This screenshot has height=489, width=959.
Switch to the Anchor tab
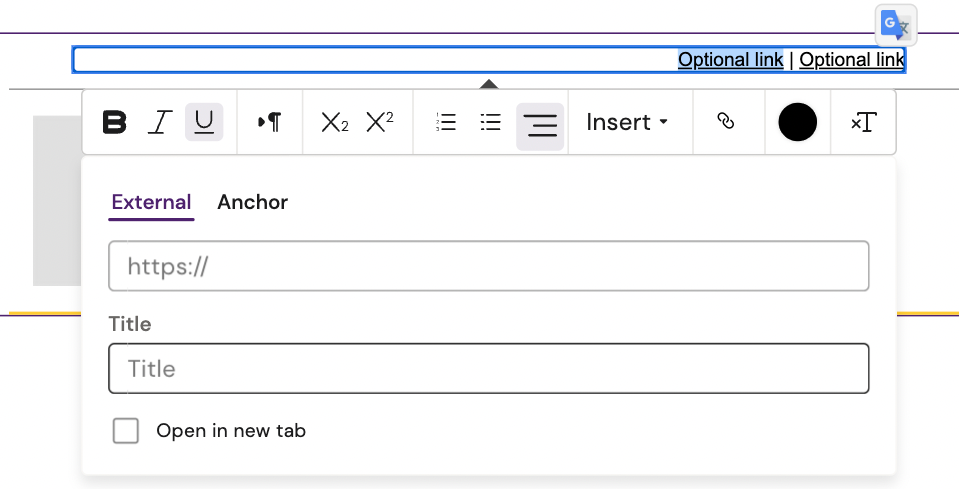click(x=252, y=202)
